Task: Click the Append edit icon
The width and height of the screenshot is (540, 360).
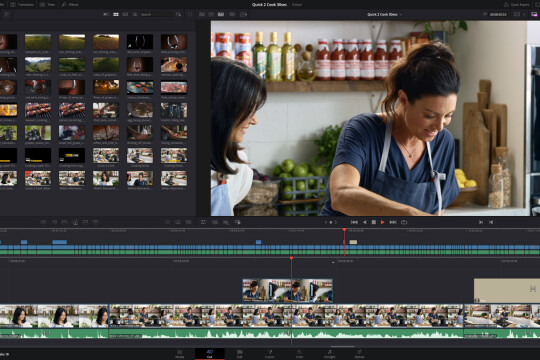Action: (x=54, y=222)
